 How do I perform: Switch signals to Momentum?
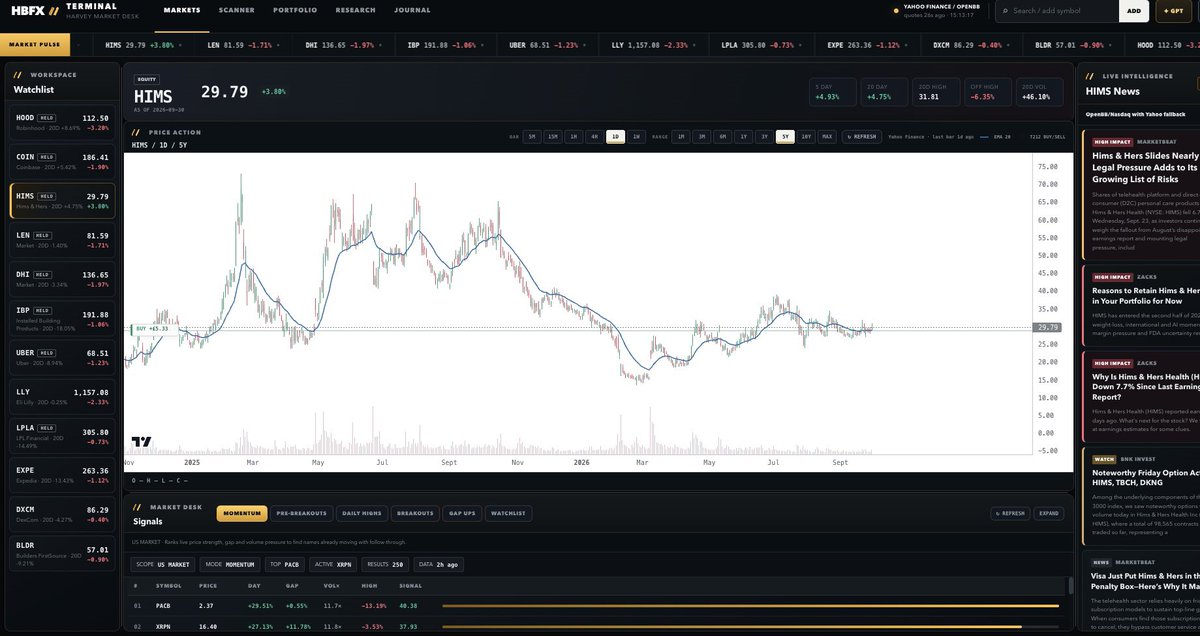point(241,513)
